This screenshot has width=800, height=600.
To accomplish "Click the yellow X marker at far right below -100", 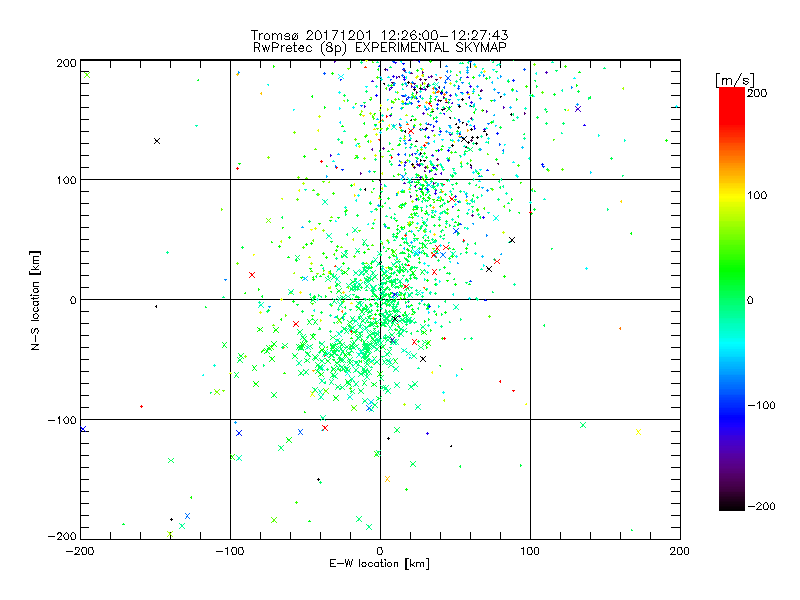I will point(638,432).
